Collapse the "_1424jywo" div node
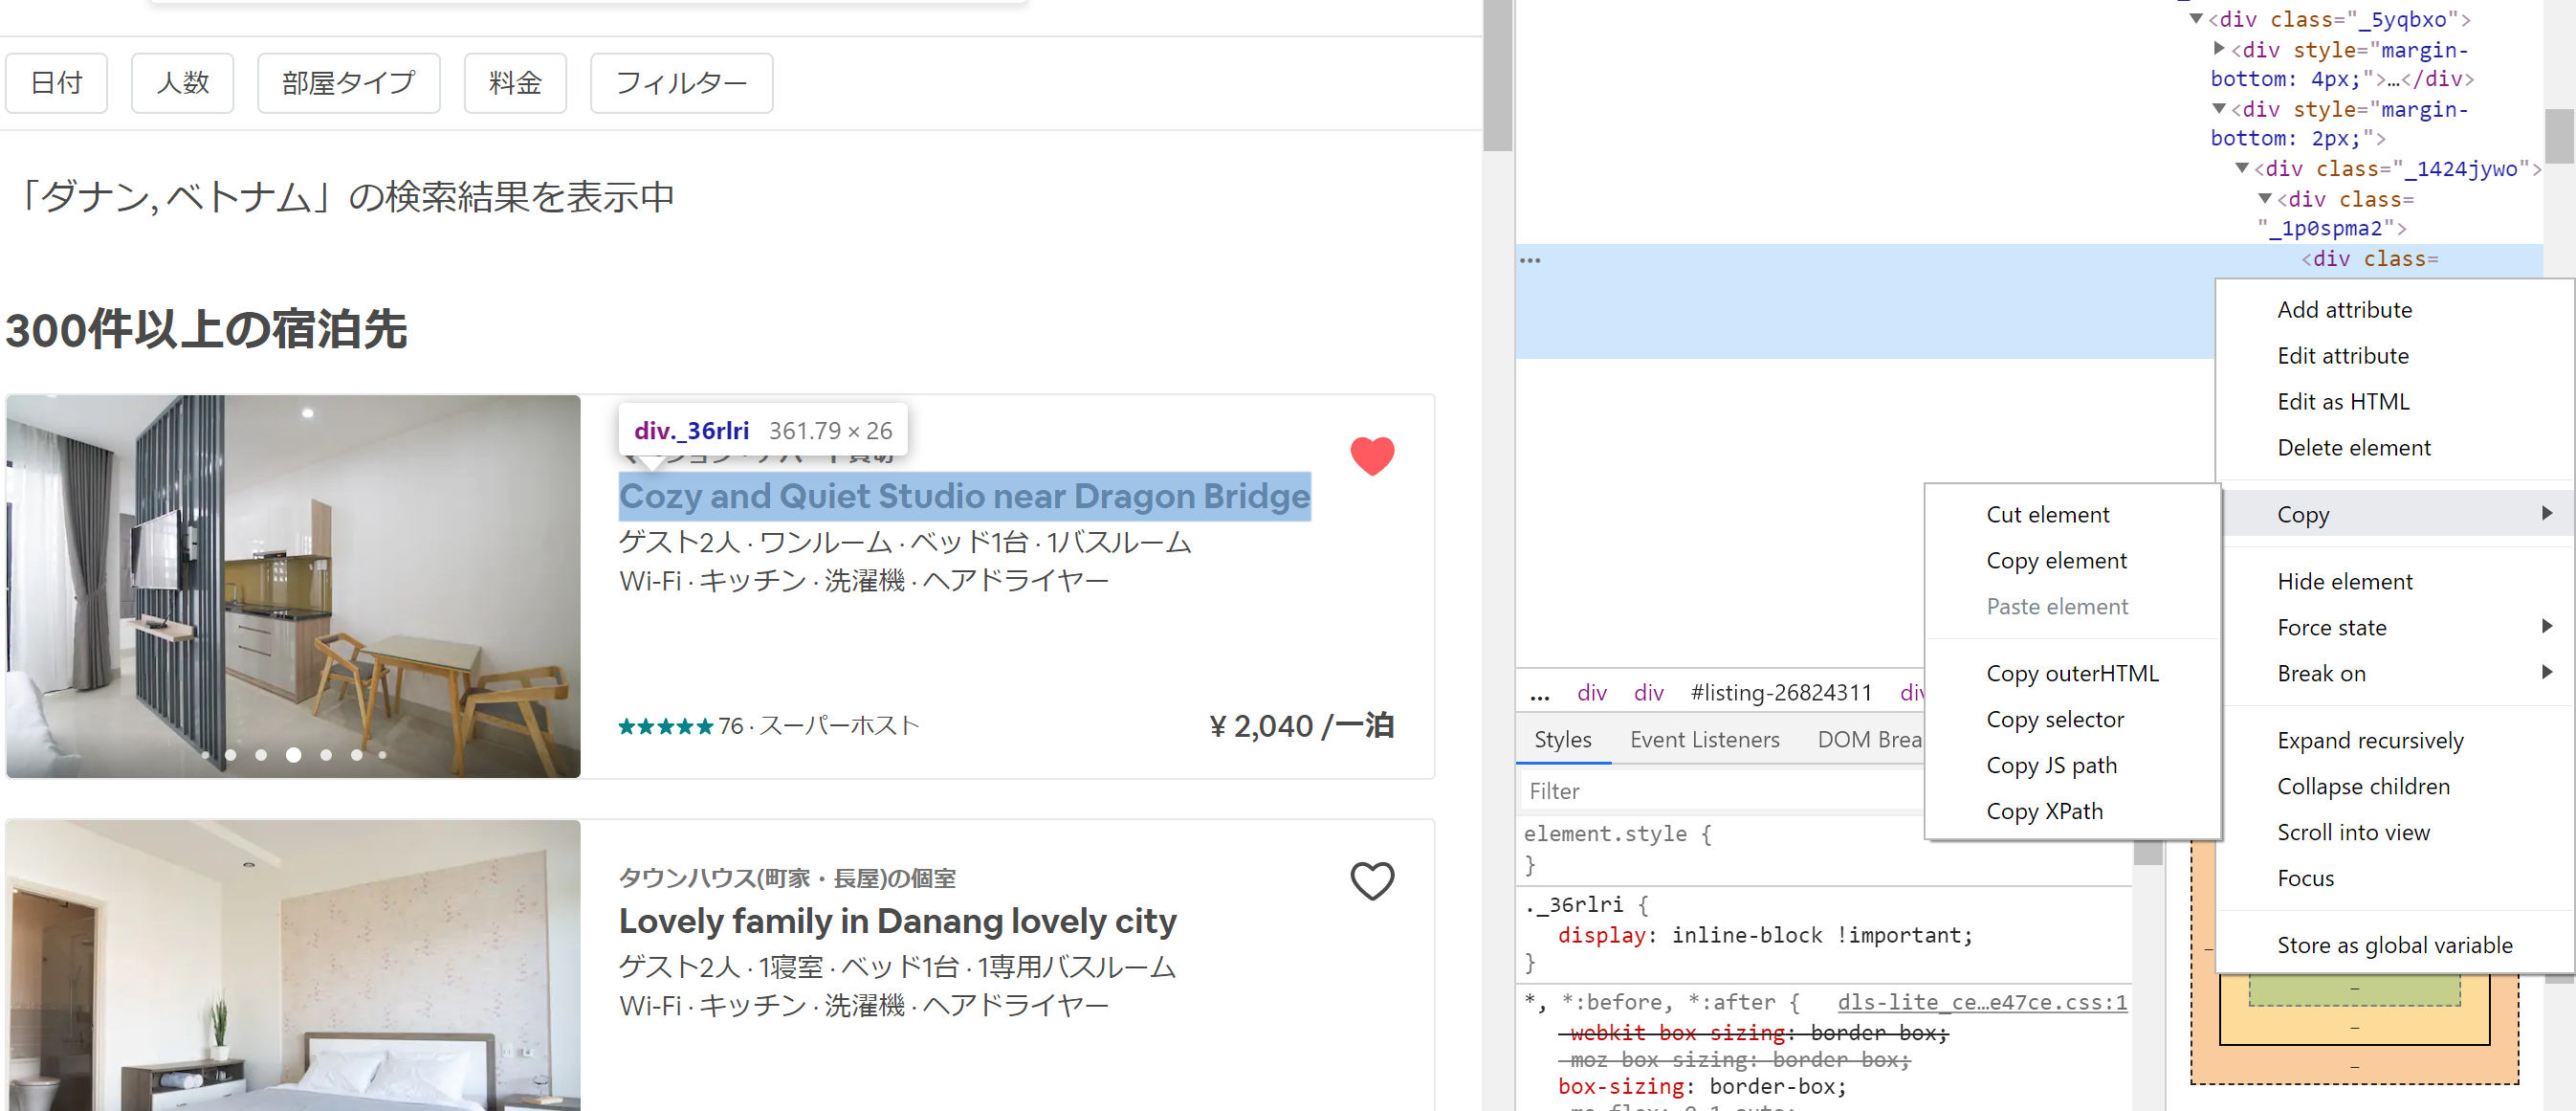This screenshot has width=2576, height=1111. (2241, 168)
